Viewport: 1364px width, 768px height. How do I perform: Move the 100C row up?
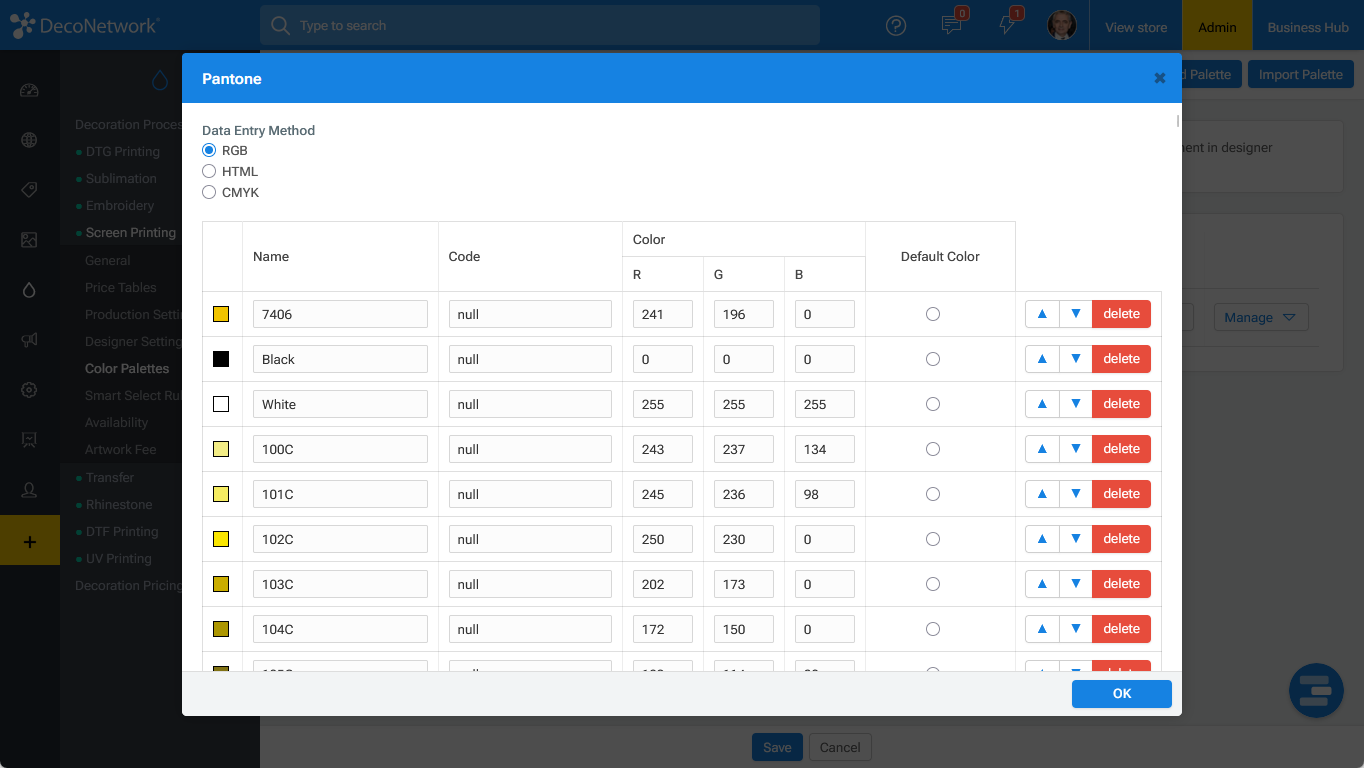coord(1042,449)
